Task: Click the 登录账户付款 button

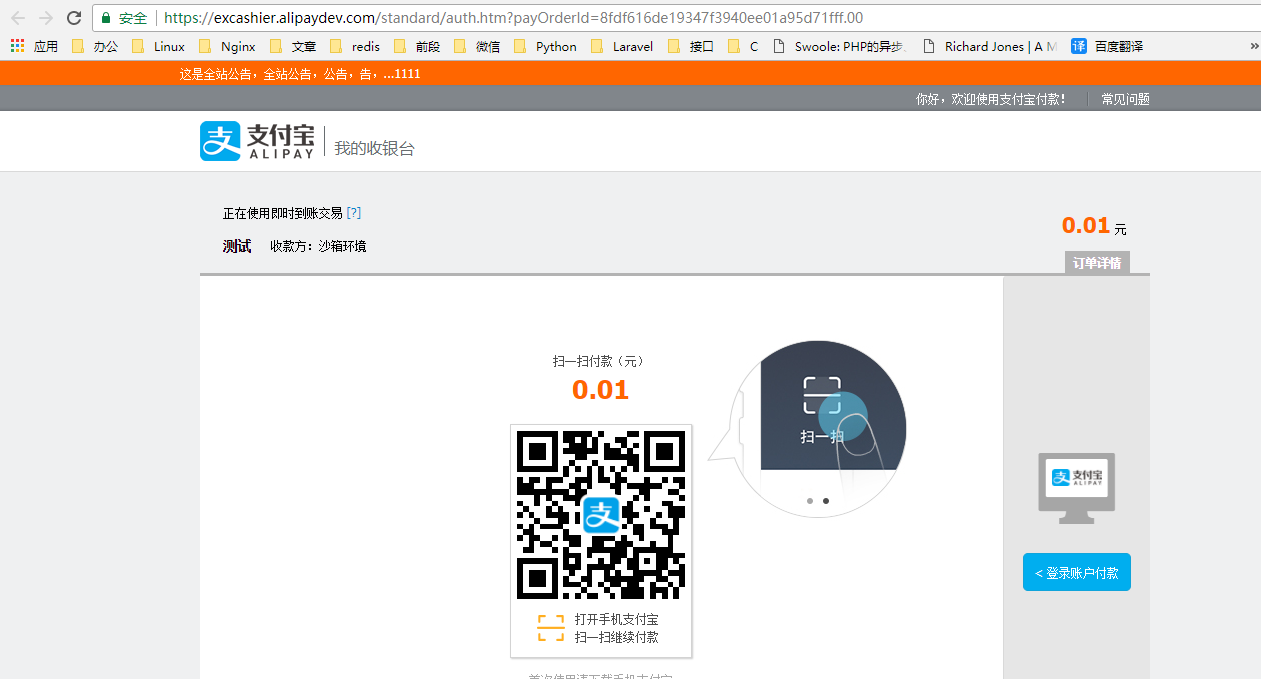Action: 1076,573
